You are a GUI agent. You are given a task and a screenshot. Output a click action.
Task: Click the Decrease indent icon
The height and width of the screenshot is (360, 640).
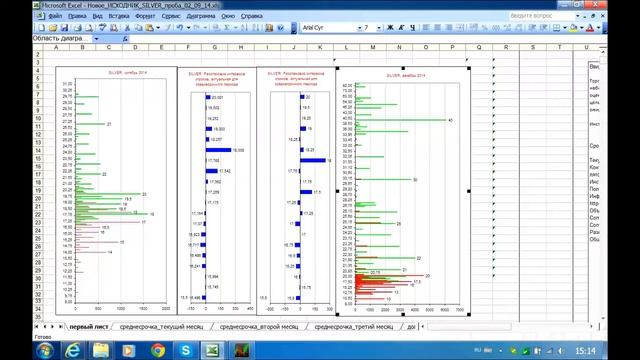532,27
